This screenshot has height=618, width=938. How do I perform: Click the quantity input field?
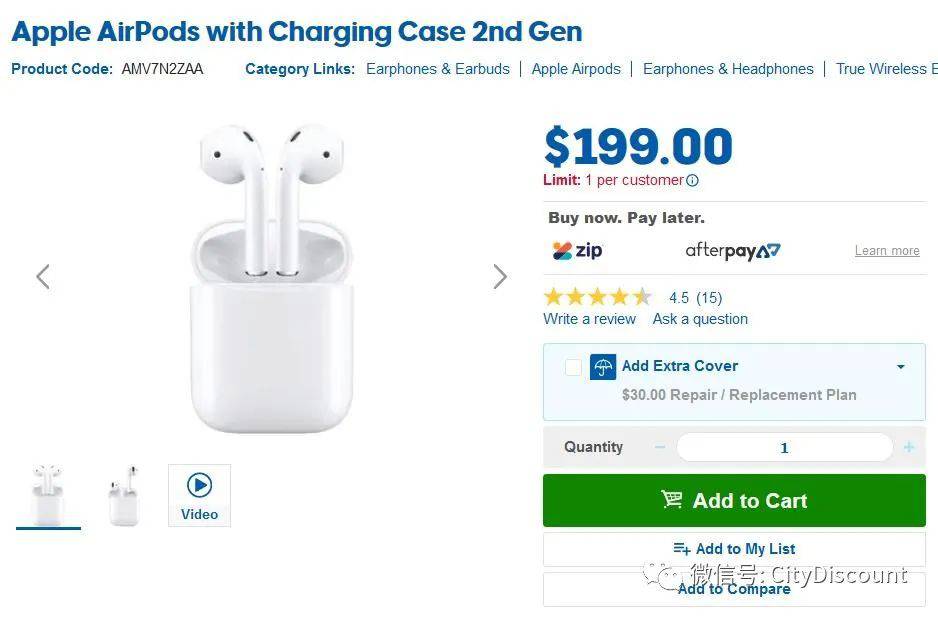coord(784,447)
